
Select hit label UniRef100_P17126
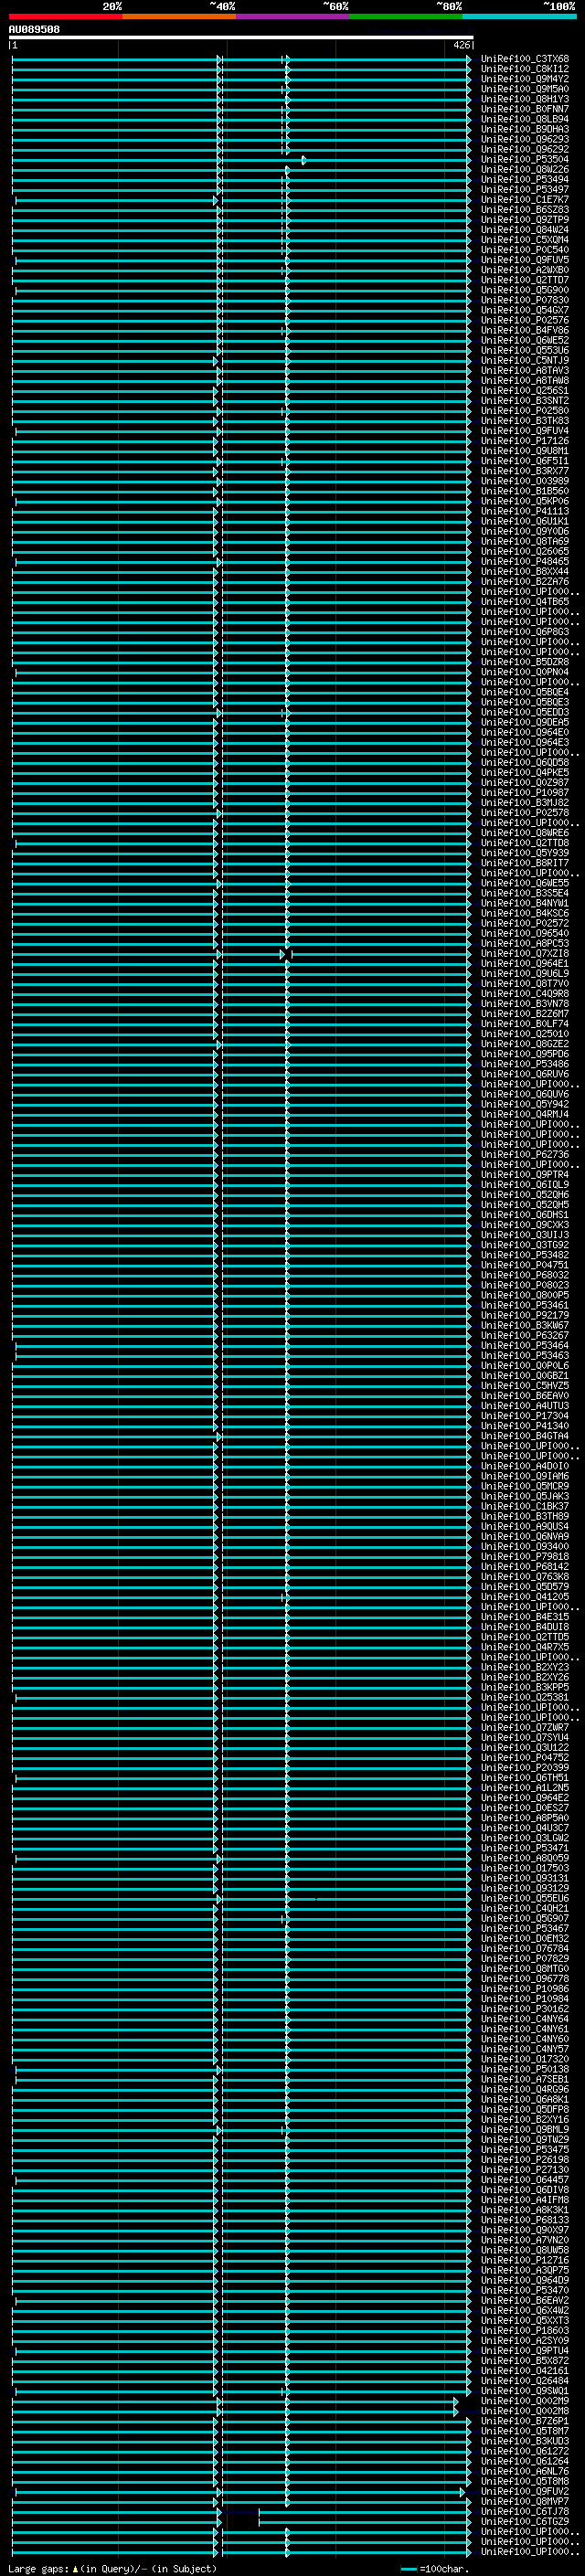click(525, 441)
